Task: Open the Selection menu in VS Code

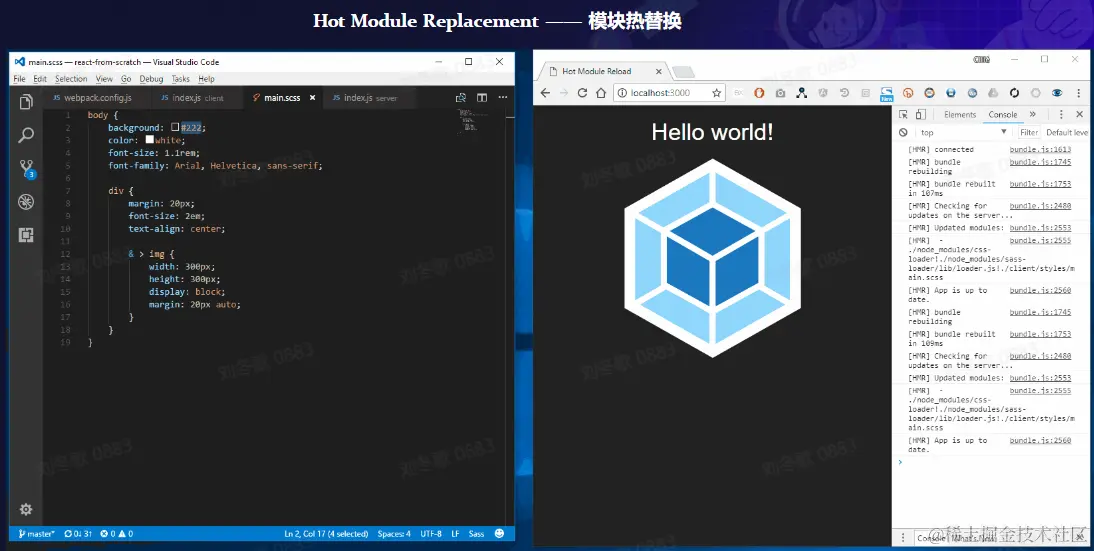Action: 71,79
